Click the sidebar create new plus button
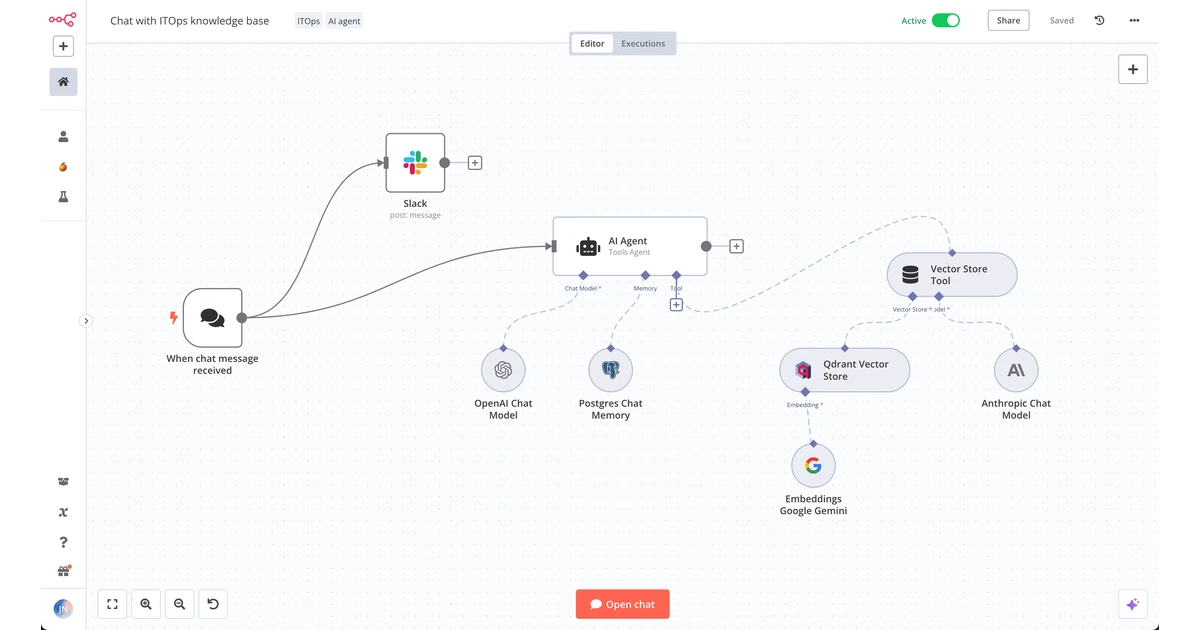 [63, 46]
